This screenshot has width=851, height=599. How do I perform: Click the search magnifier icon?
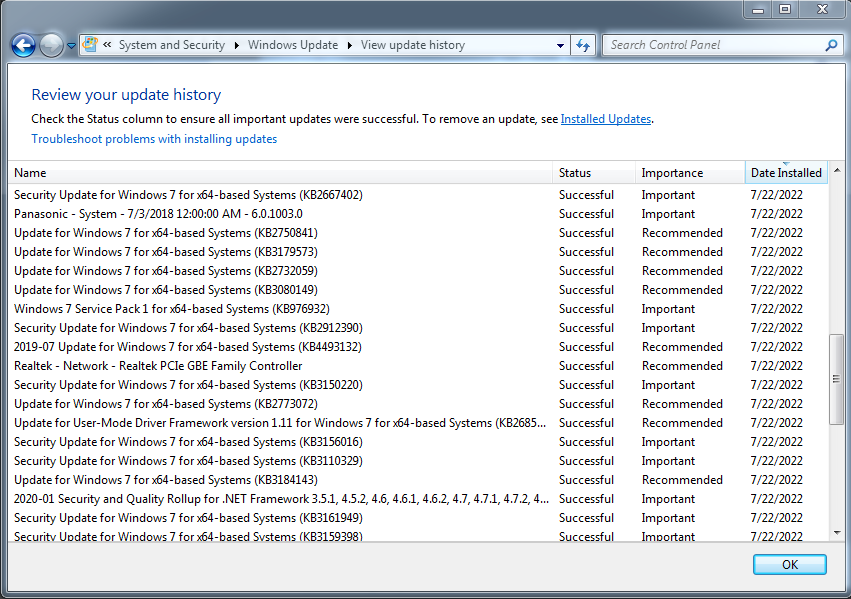point(831,46)
